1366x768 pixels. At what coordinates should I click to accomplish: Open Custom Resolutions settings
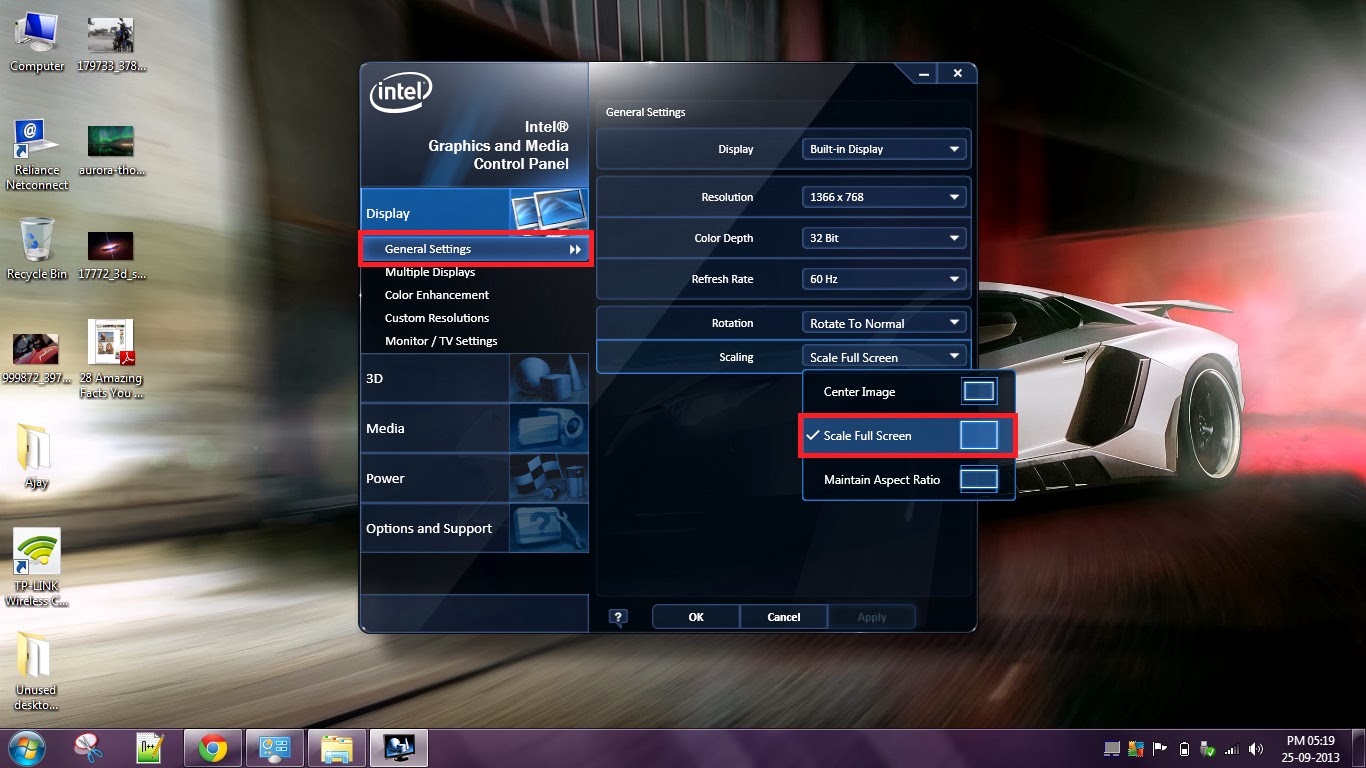click(437, 318)
